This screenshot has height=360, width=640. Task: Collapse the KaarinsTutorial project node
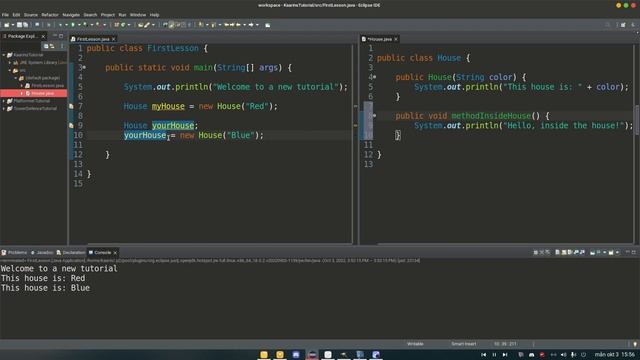[4, 55]
